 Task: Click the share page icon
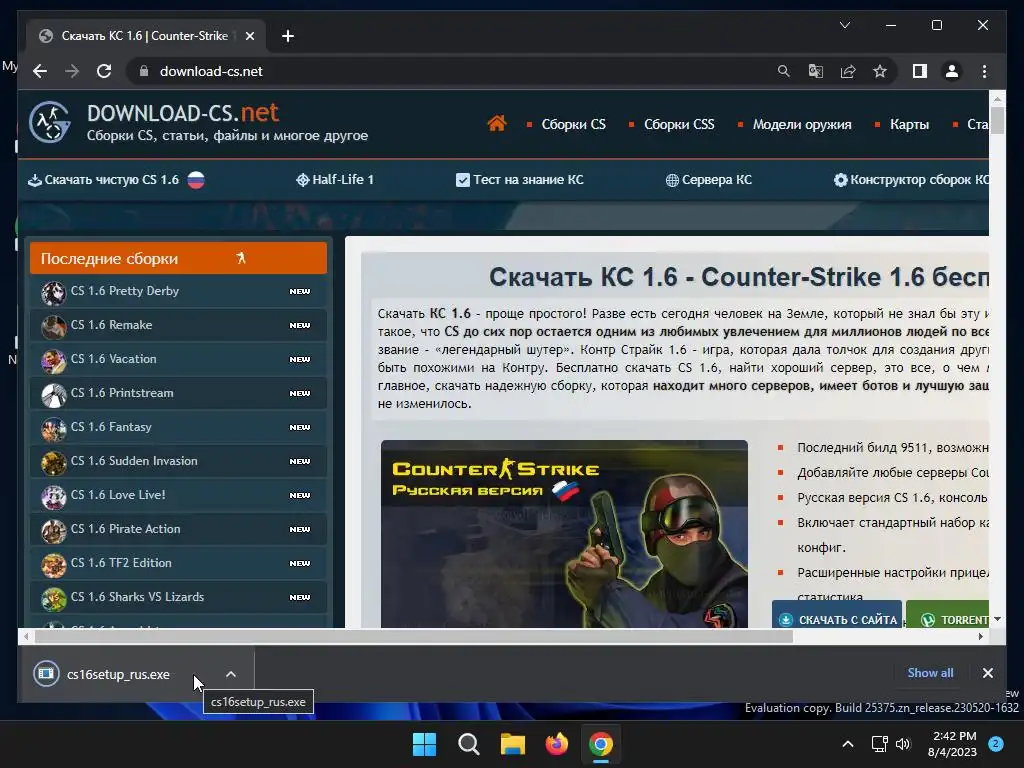[848, 71]
